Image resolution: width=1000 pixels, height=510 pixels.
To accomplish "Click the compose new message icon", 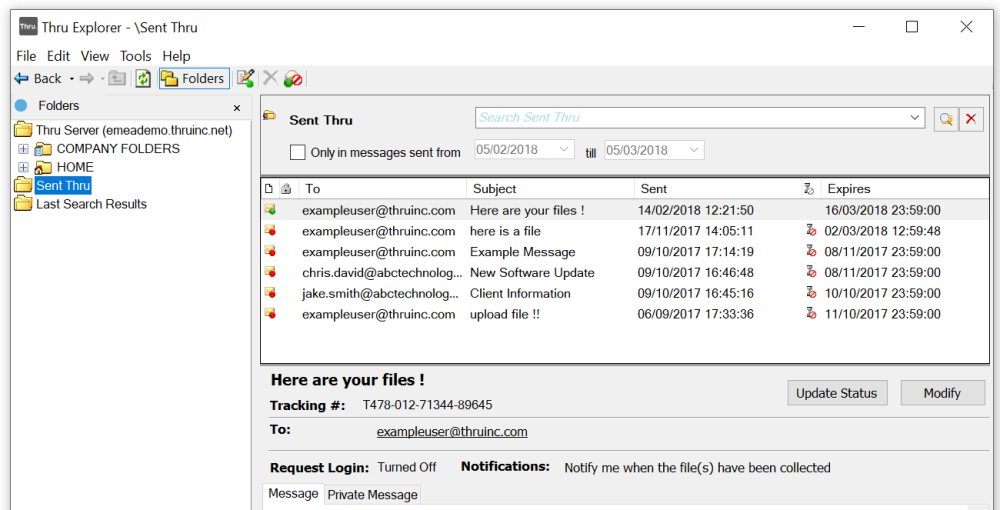I will tap(246, 78).
